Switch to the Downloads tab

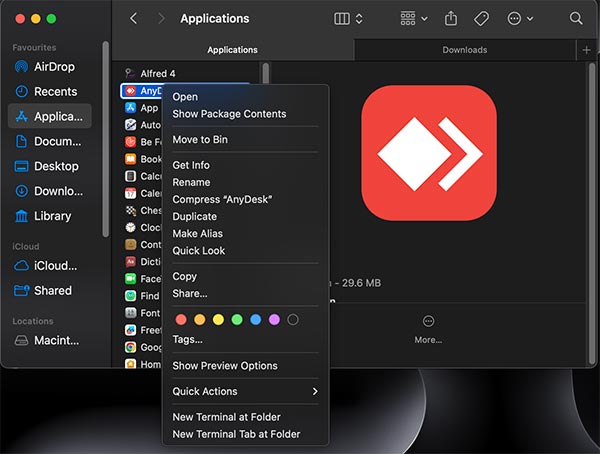click(465, 50)
